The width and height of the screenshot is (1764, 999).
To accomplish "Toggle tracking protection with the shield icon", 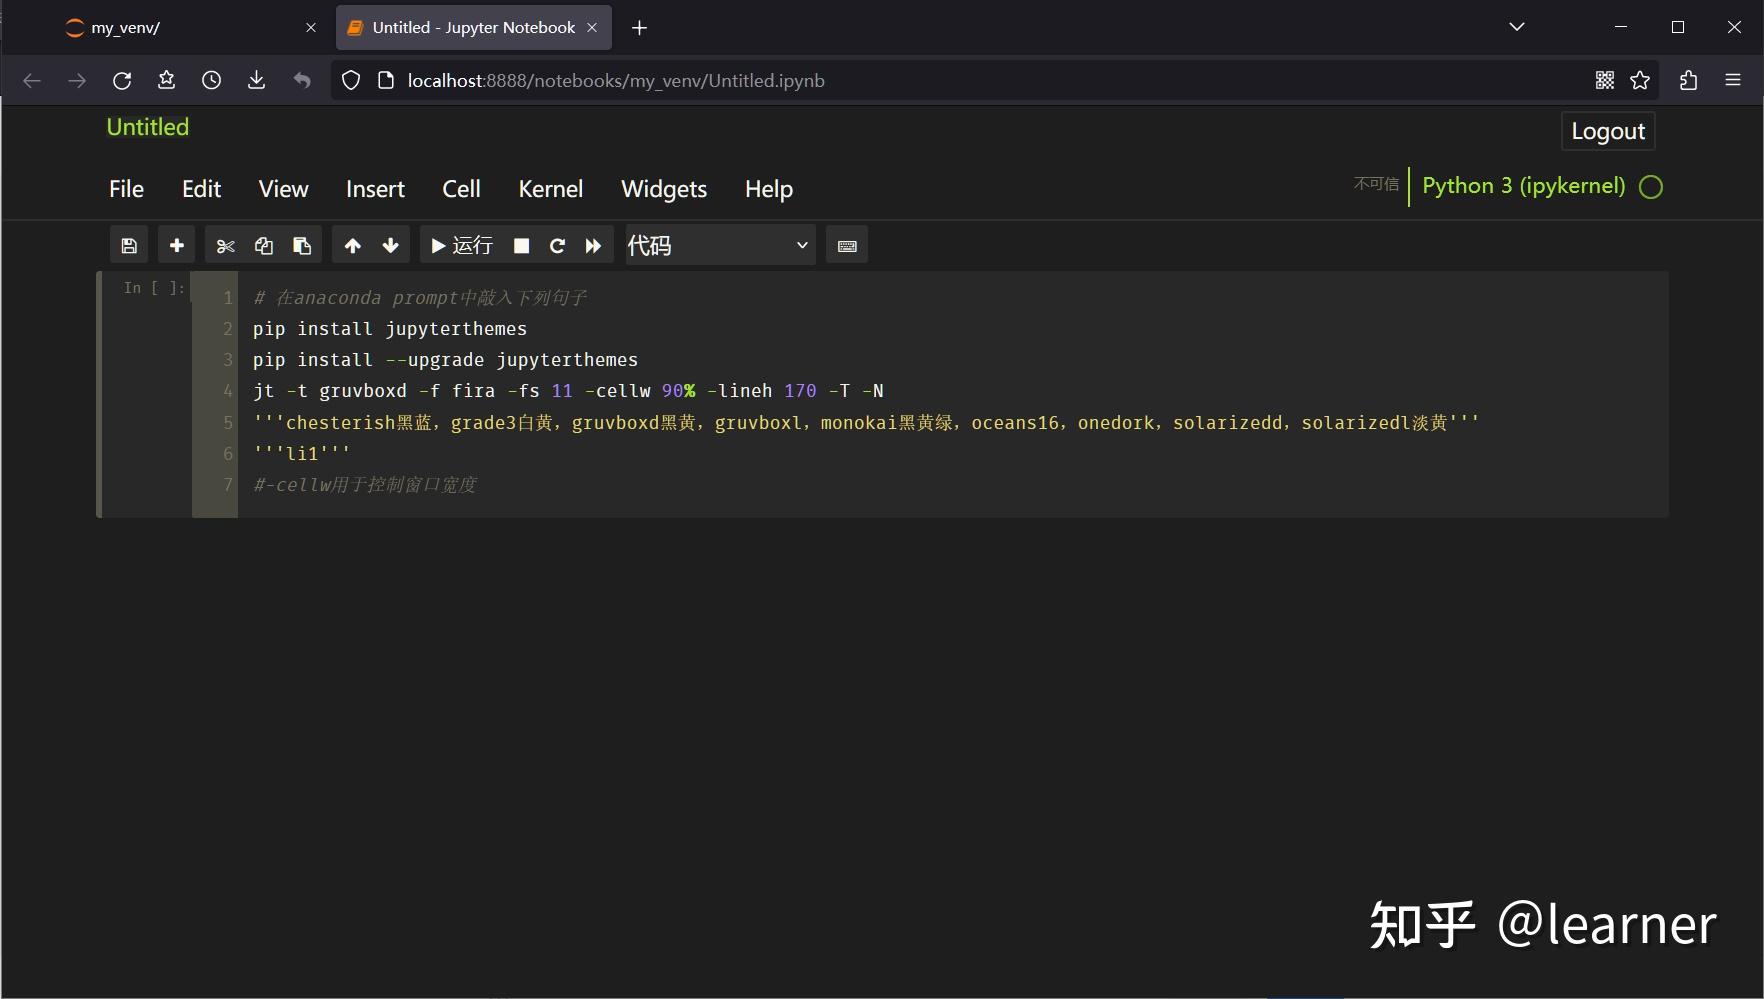I will tap(350, 80).
